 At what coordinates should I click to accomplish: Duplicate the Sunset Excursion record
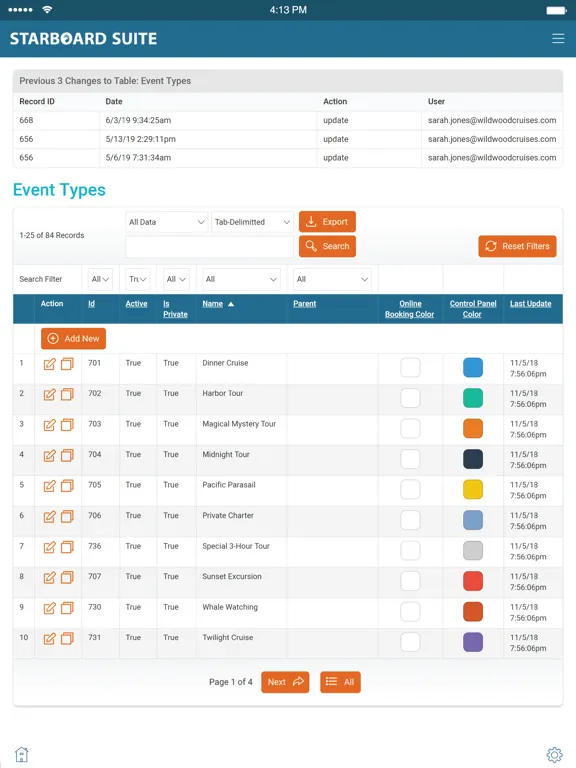[x=67, y=577]
